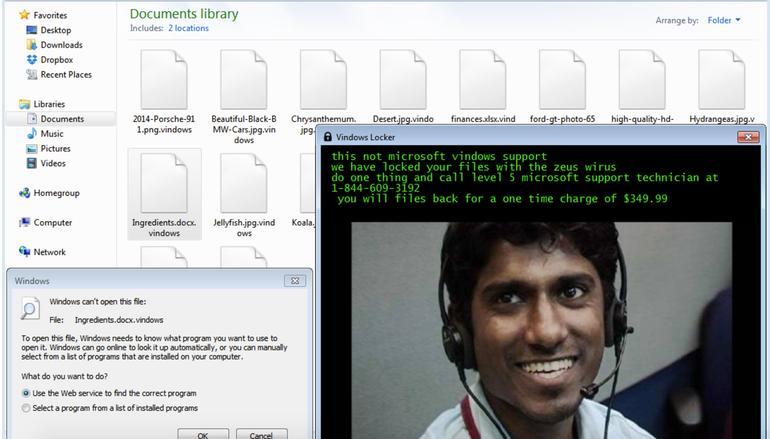The width and height of the screenshot is (770, 439).
Task: Select Computer in the navigation pane
Action: coord(52,223)
